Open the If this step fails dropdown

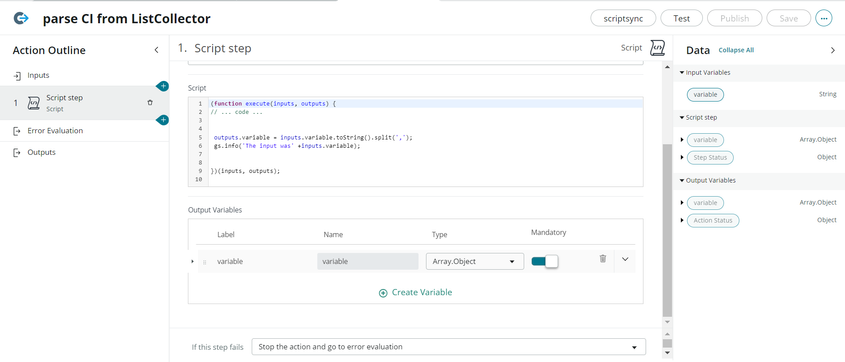[448, 346]
